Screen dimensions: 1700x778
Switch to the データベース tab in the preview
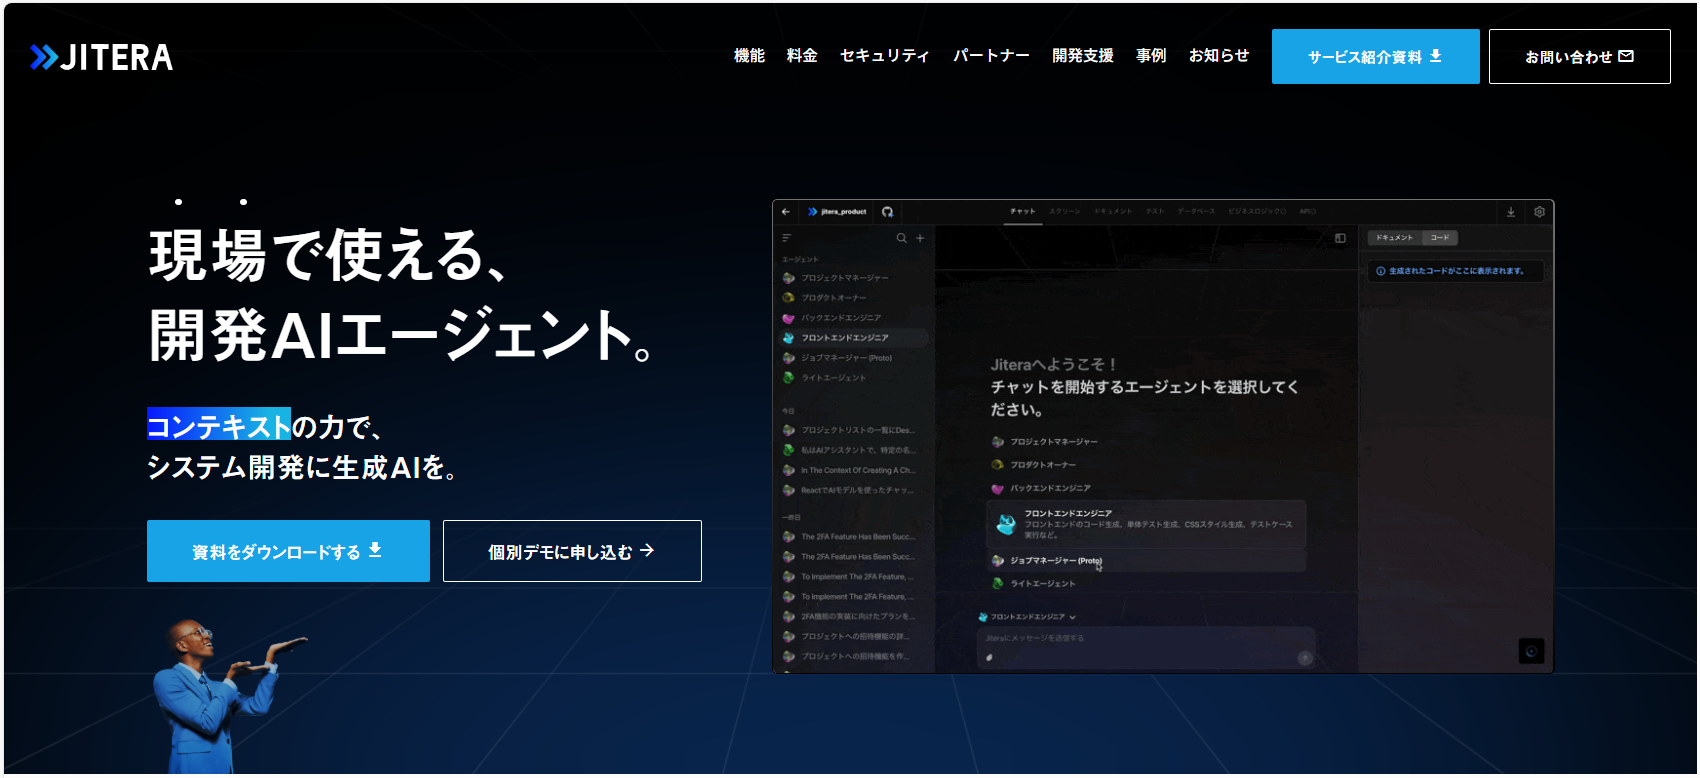pos(1196,211)
